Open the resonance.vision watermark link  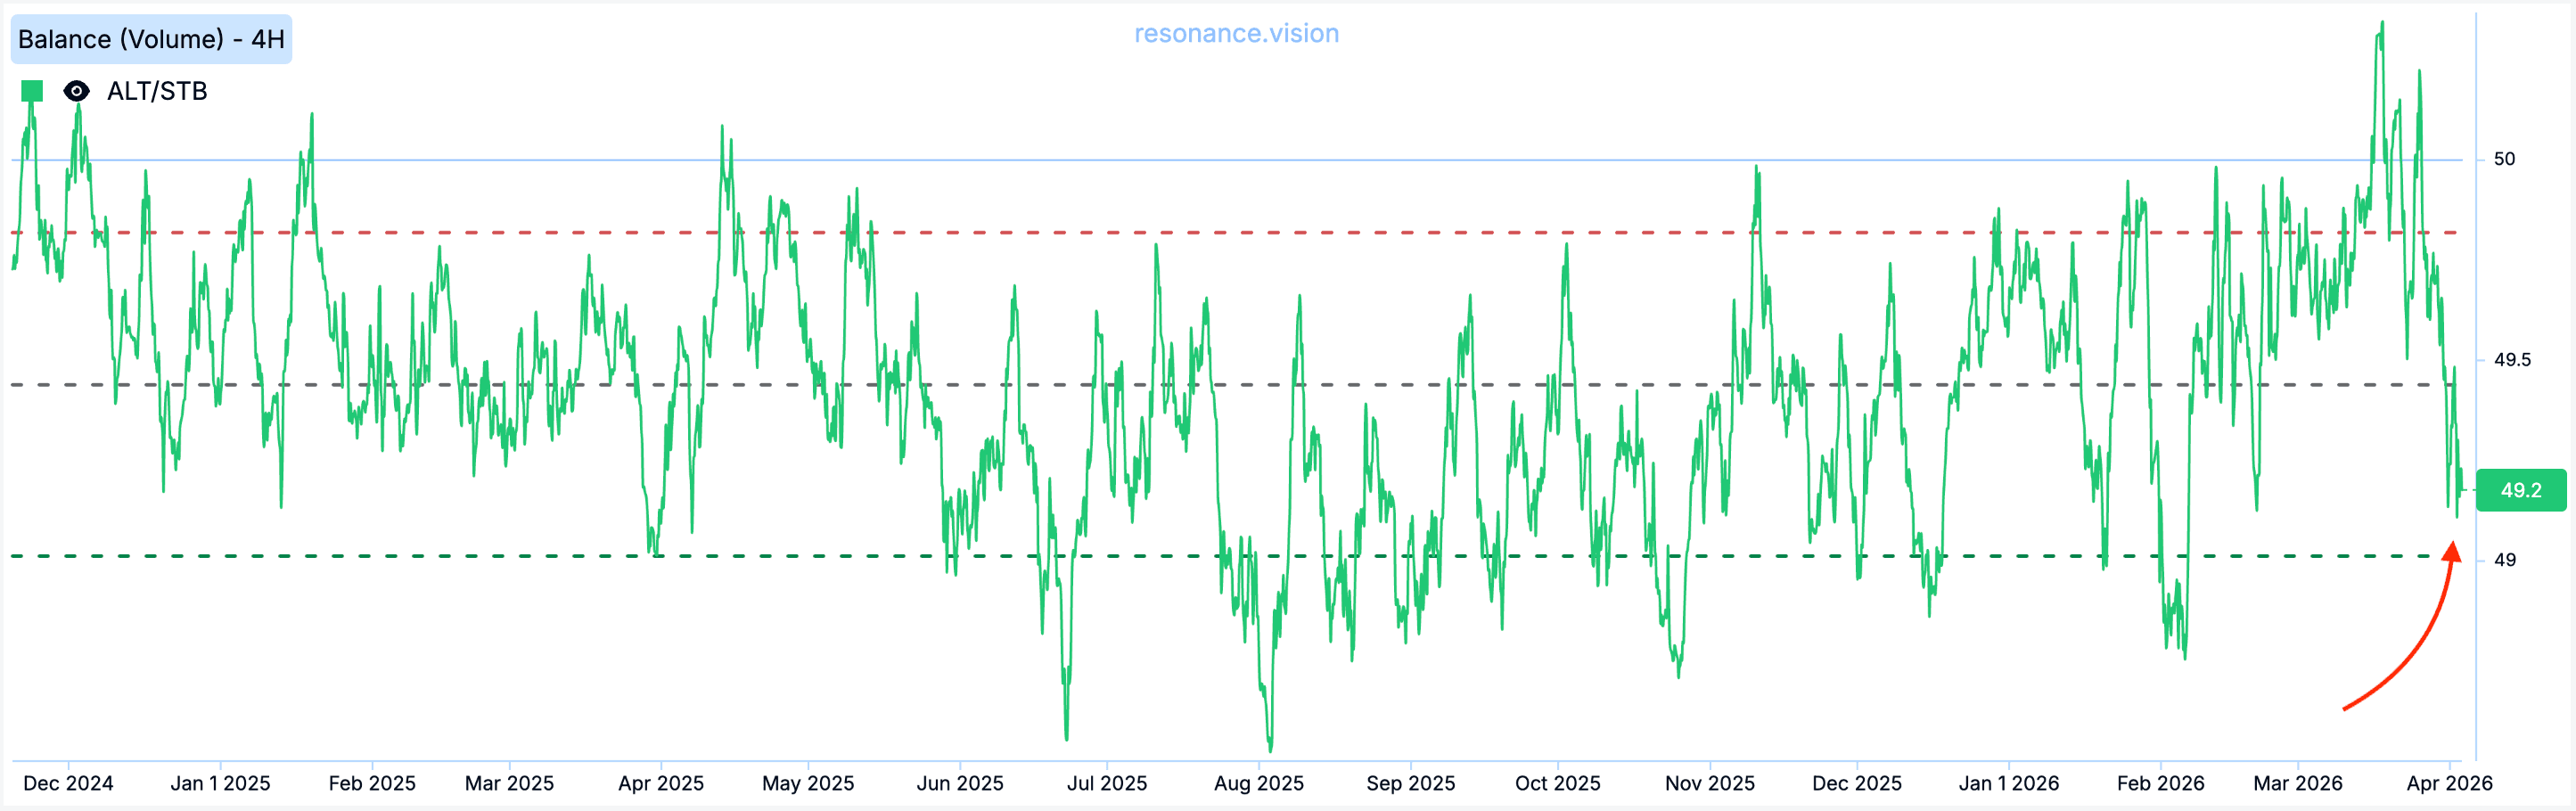coord(1236,33)
